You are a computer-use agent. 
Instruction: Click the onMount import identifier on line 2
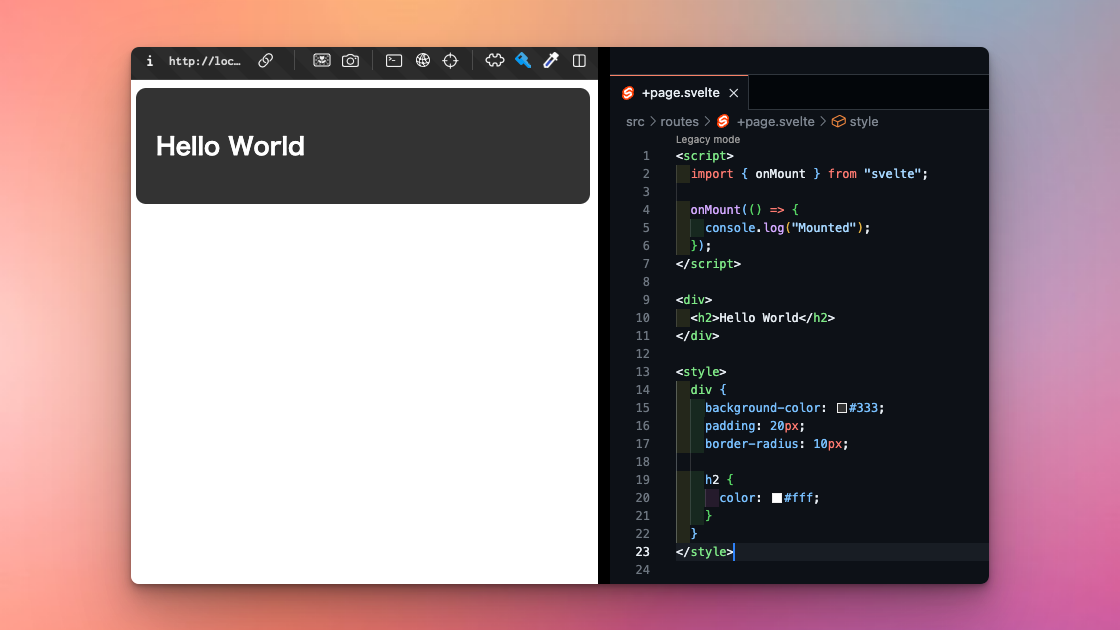point(780,174)
